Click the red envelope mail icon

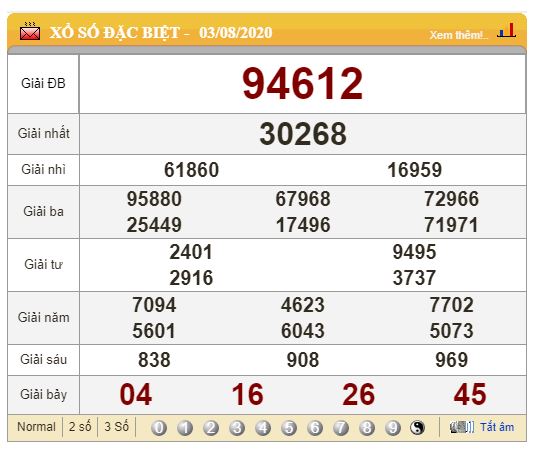(x=30, y=32)
